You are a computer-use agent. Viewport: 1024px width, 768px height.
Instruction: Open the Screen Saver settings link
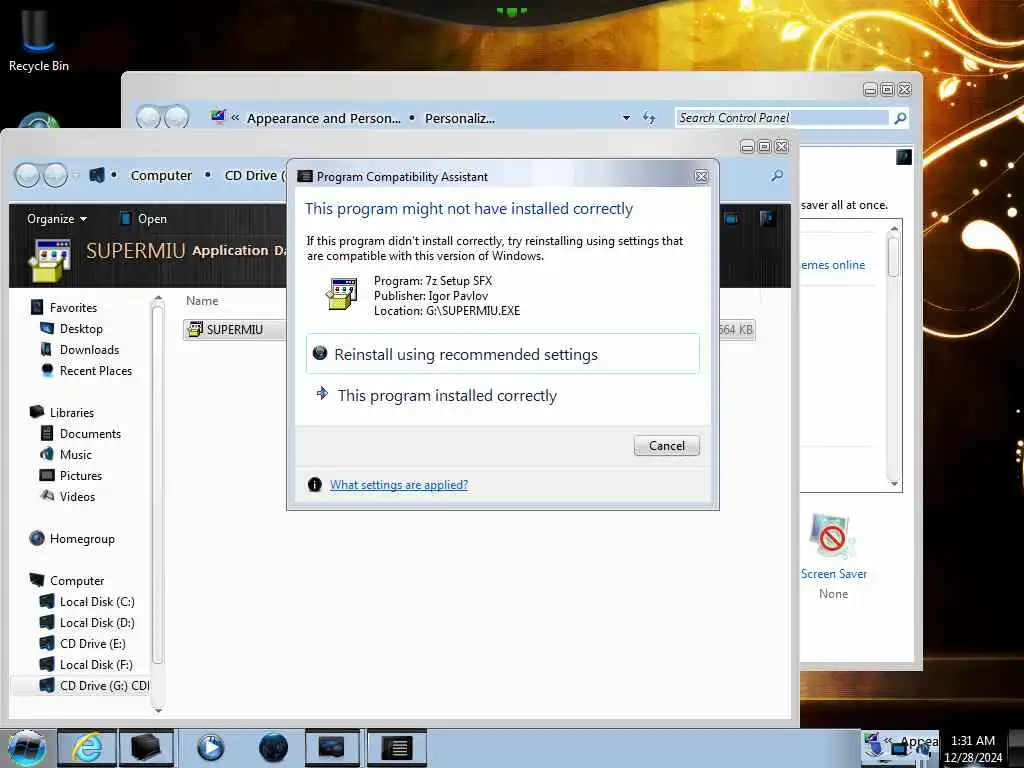pyautogui.click(x=833, y=574)
